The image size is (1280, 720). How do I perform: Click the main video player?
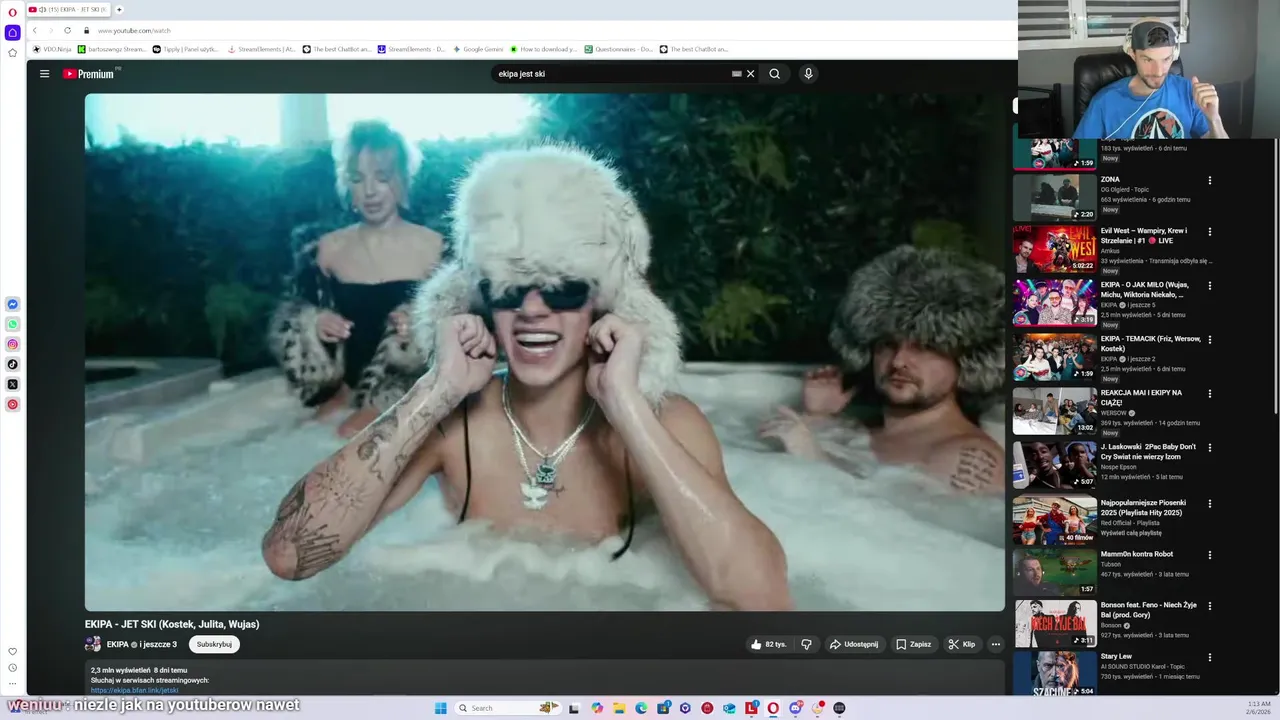pyautogui.click(x=544, y=352)
